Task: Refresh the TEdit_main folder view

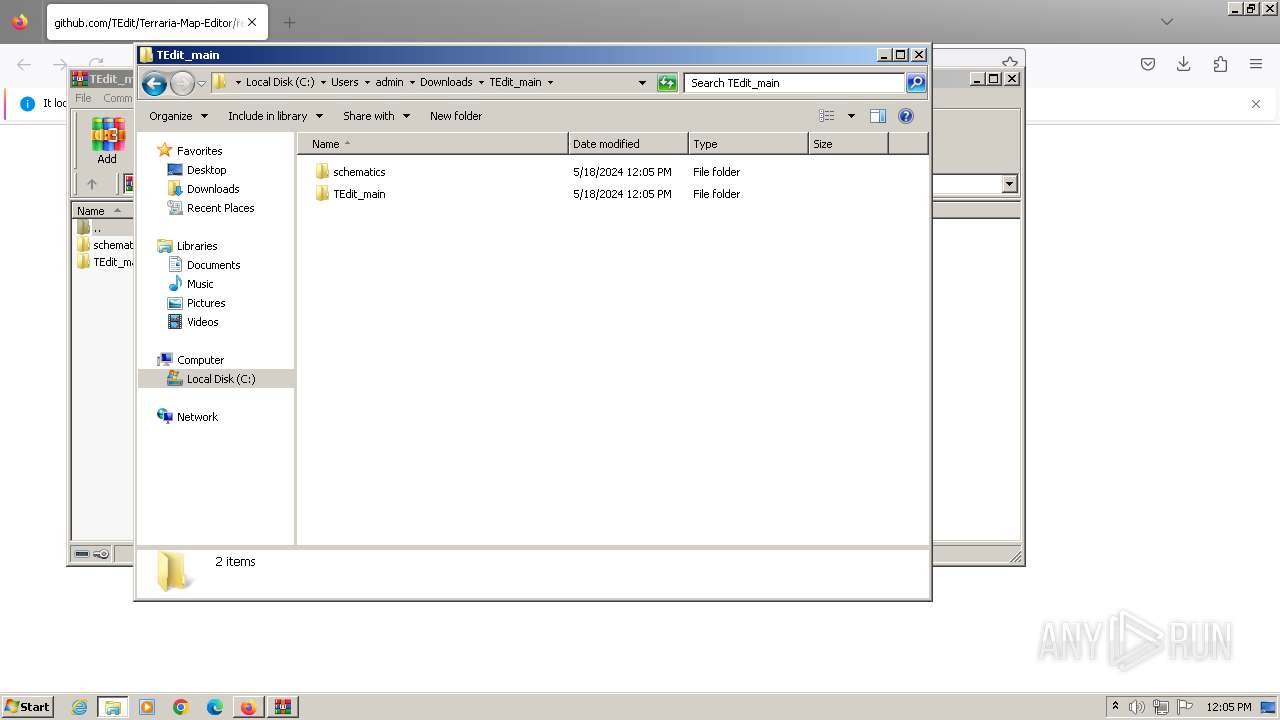Action: (667, 83)
